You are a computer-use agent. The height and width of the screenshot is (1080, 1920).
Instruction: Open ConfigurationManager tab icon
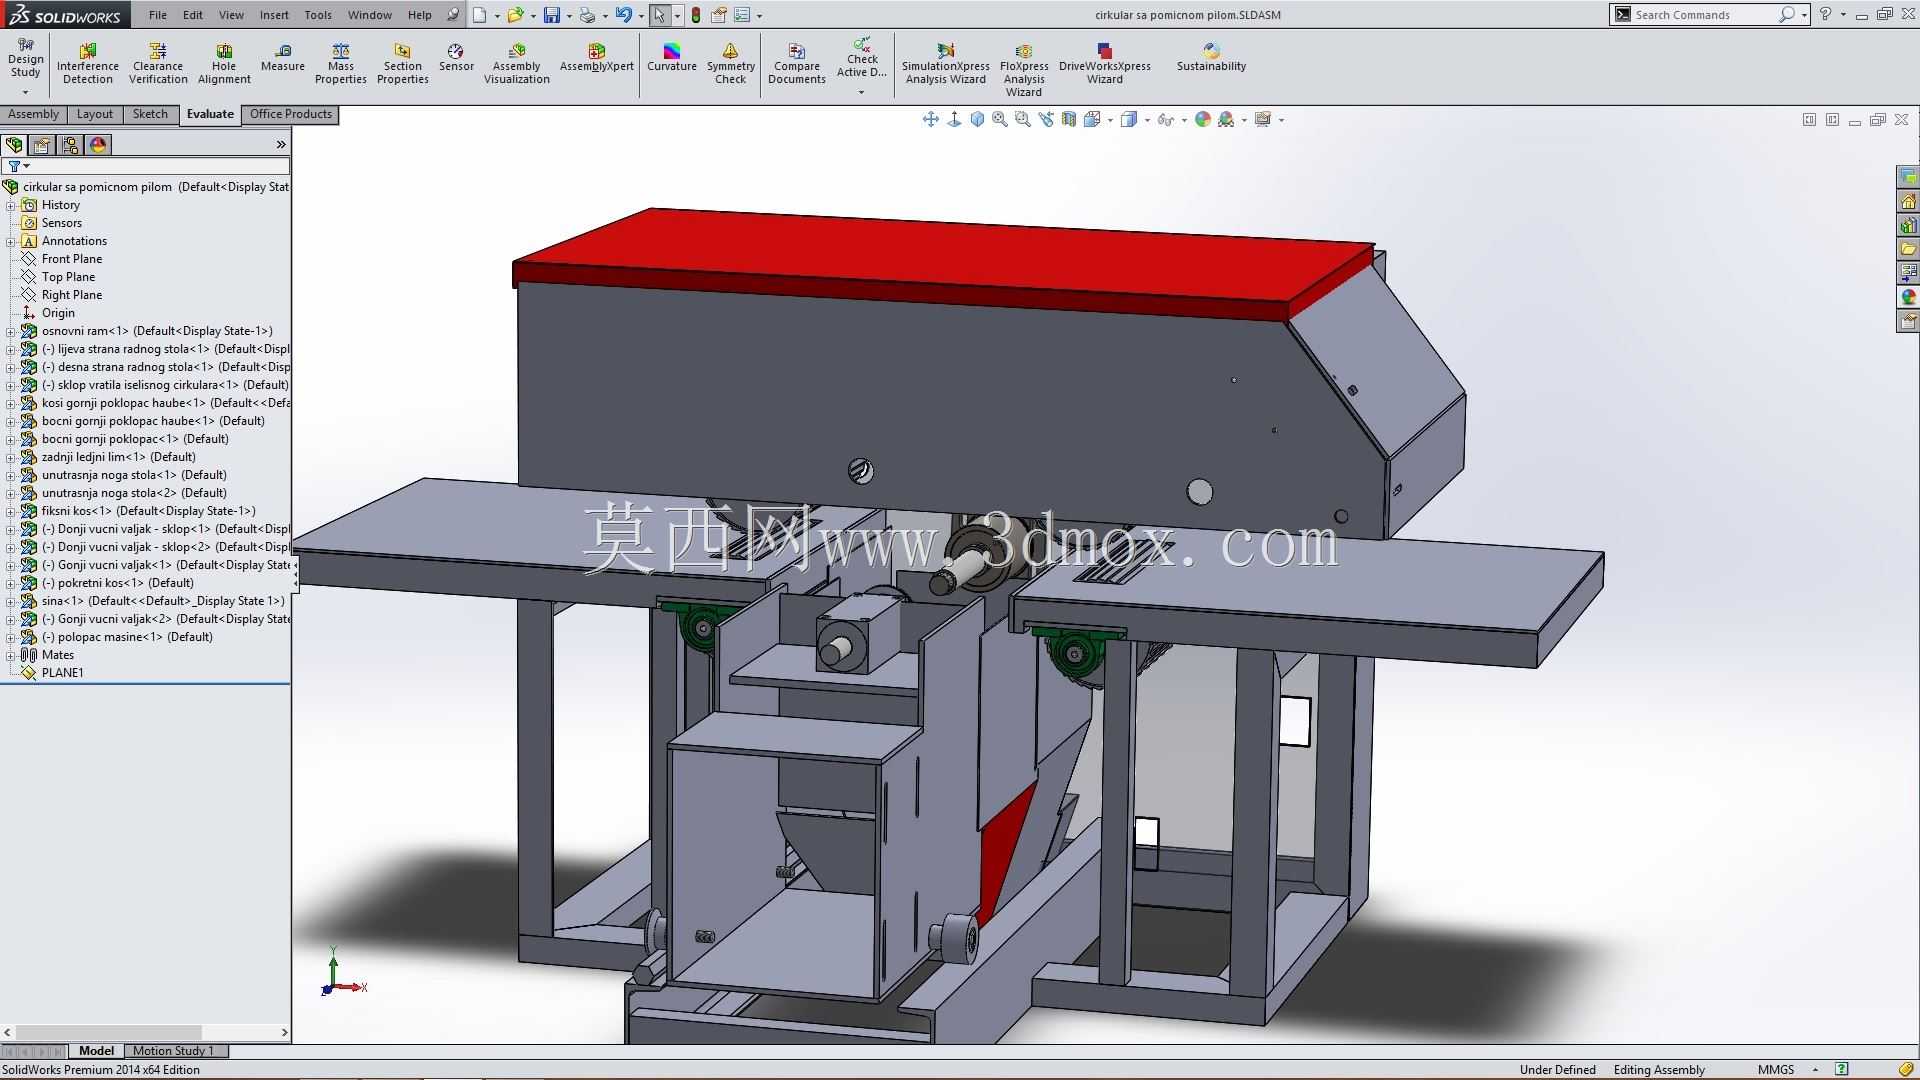pyautogui.click(x=70, y=145)
